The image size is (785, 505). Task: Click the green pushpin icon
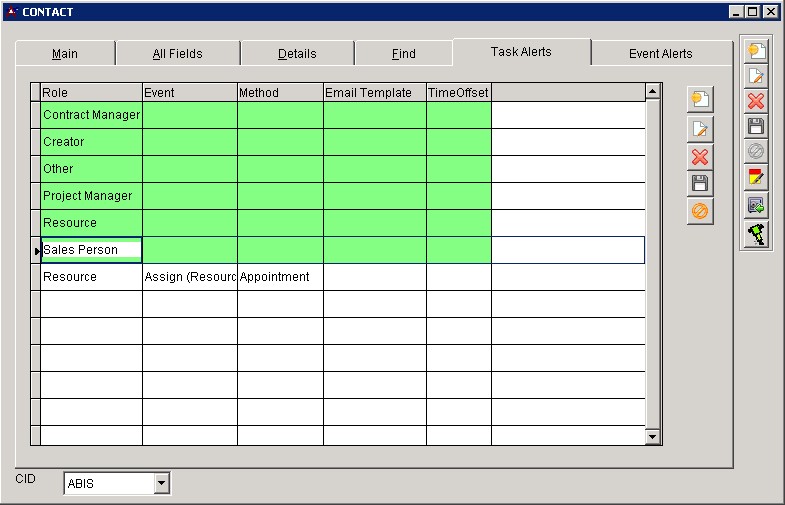point(756,234)
